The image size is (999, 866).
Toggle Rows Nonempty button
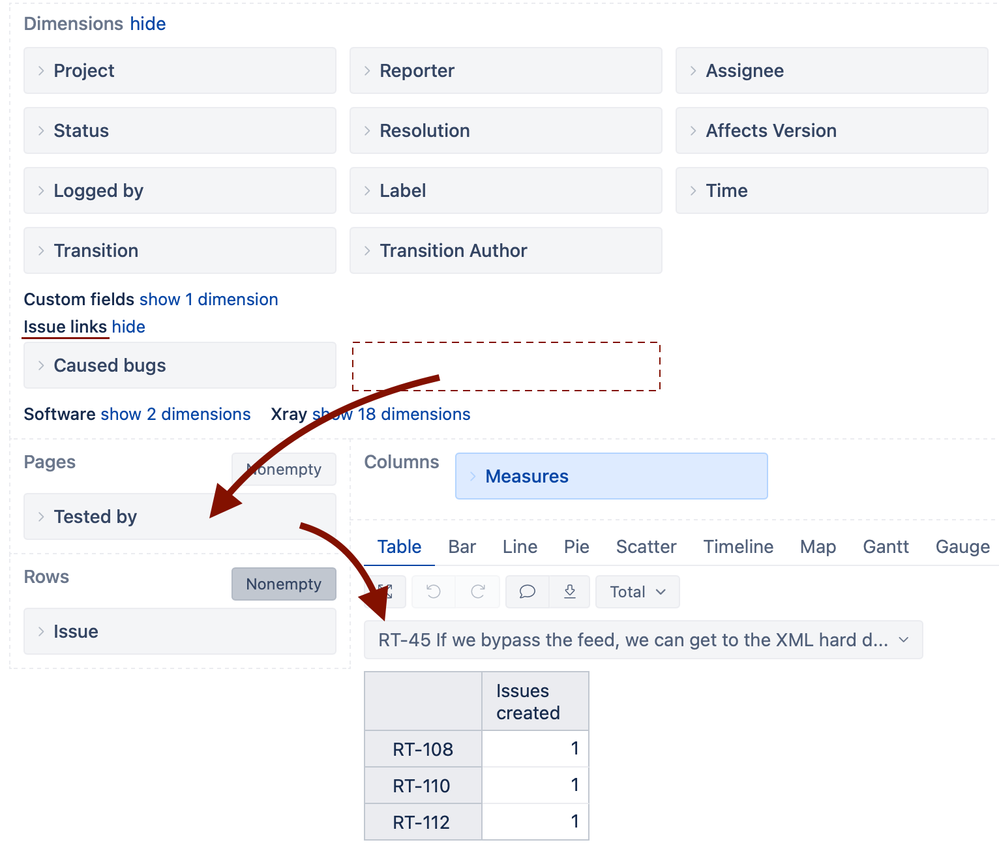pyautogui.click(x=284, y=584)
